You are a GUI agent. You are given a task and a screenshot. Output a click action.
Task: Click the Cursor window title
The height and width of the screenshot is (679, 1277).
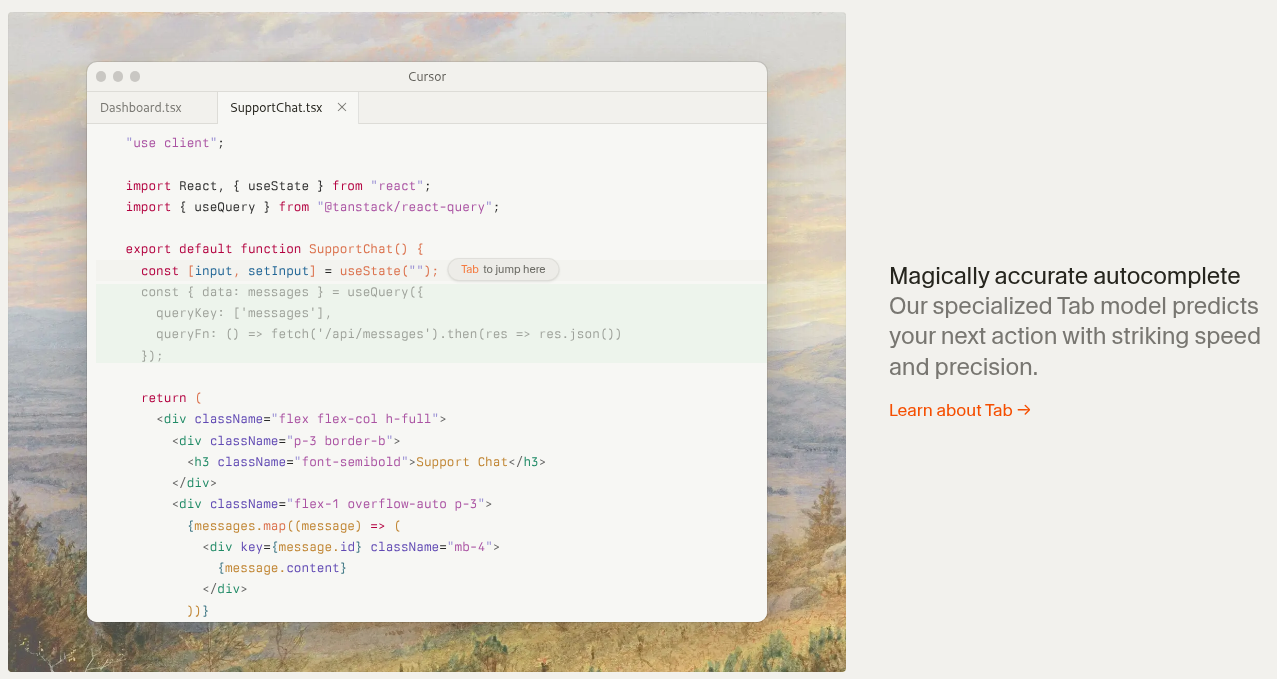click(427, 77)
